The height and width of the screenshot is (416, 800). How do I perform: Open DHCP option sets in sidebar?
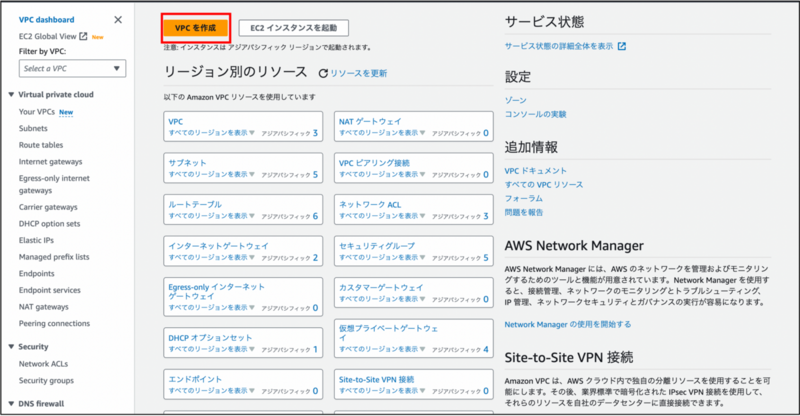point(49,224)
